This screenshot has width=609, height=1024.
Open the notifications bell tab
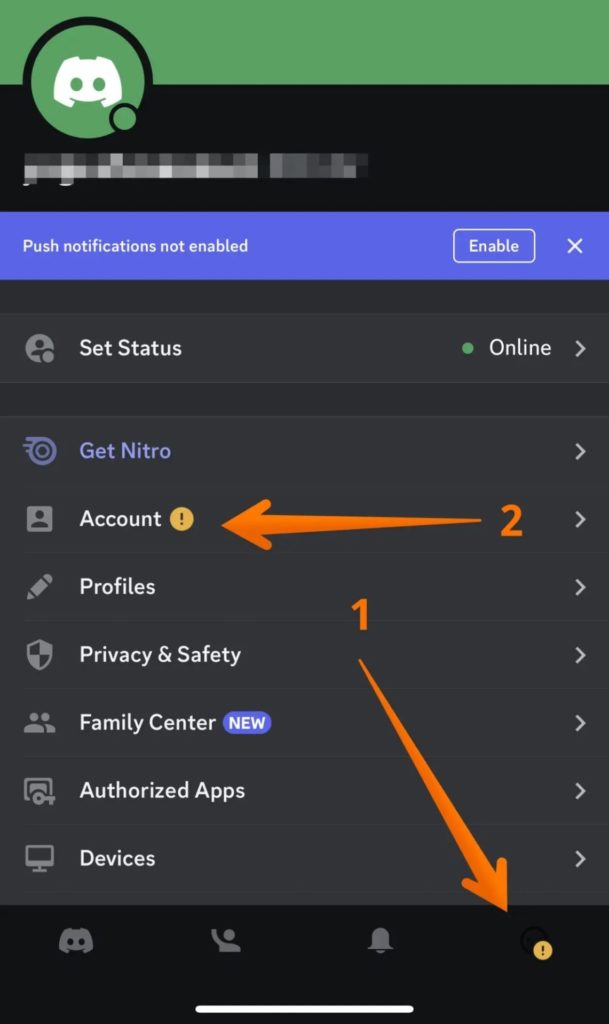(x=380, y=940)
